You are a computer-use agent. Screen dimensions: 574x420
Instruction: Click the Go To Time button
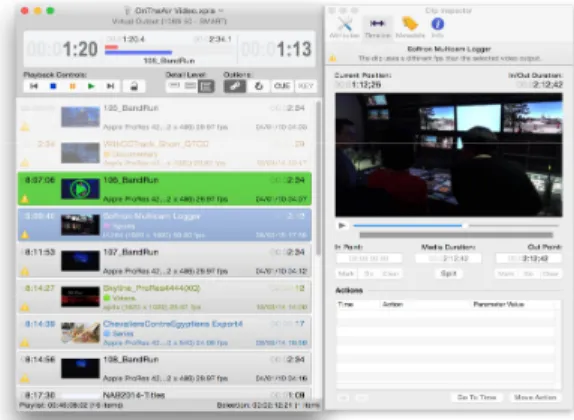(x=476, y=397)
